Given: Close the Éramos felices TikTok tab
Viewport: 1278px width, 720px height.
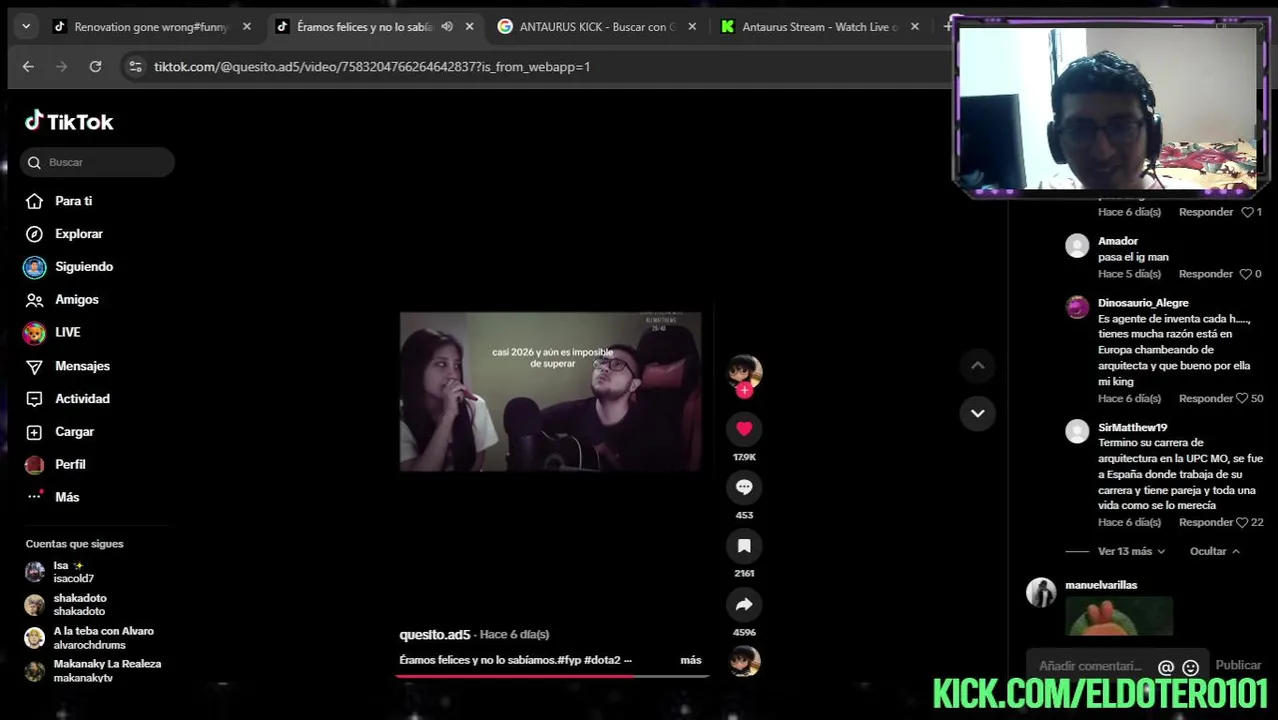Looking at the screenshot, I should [x=469, y=27].
